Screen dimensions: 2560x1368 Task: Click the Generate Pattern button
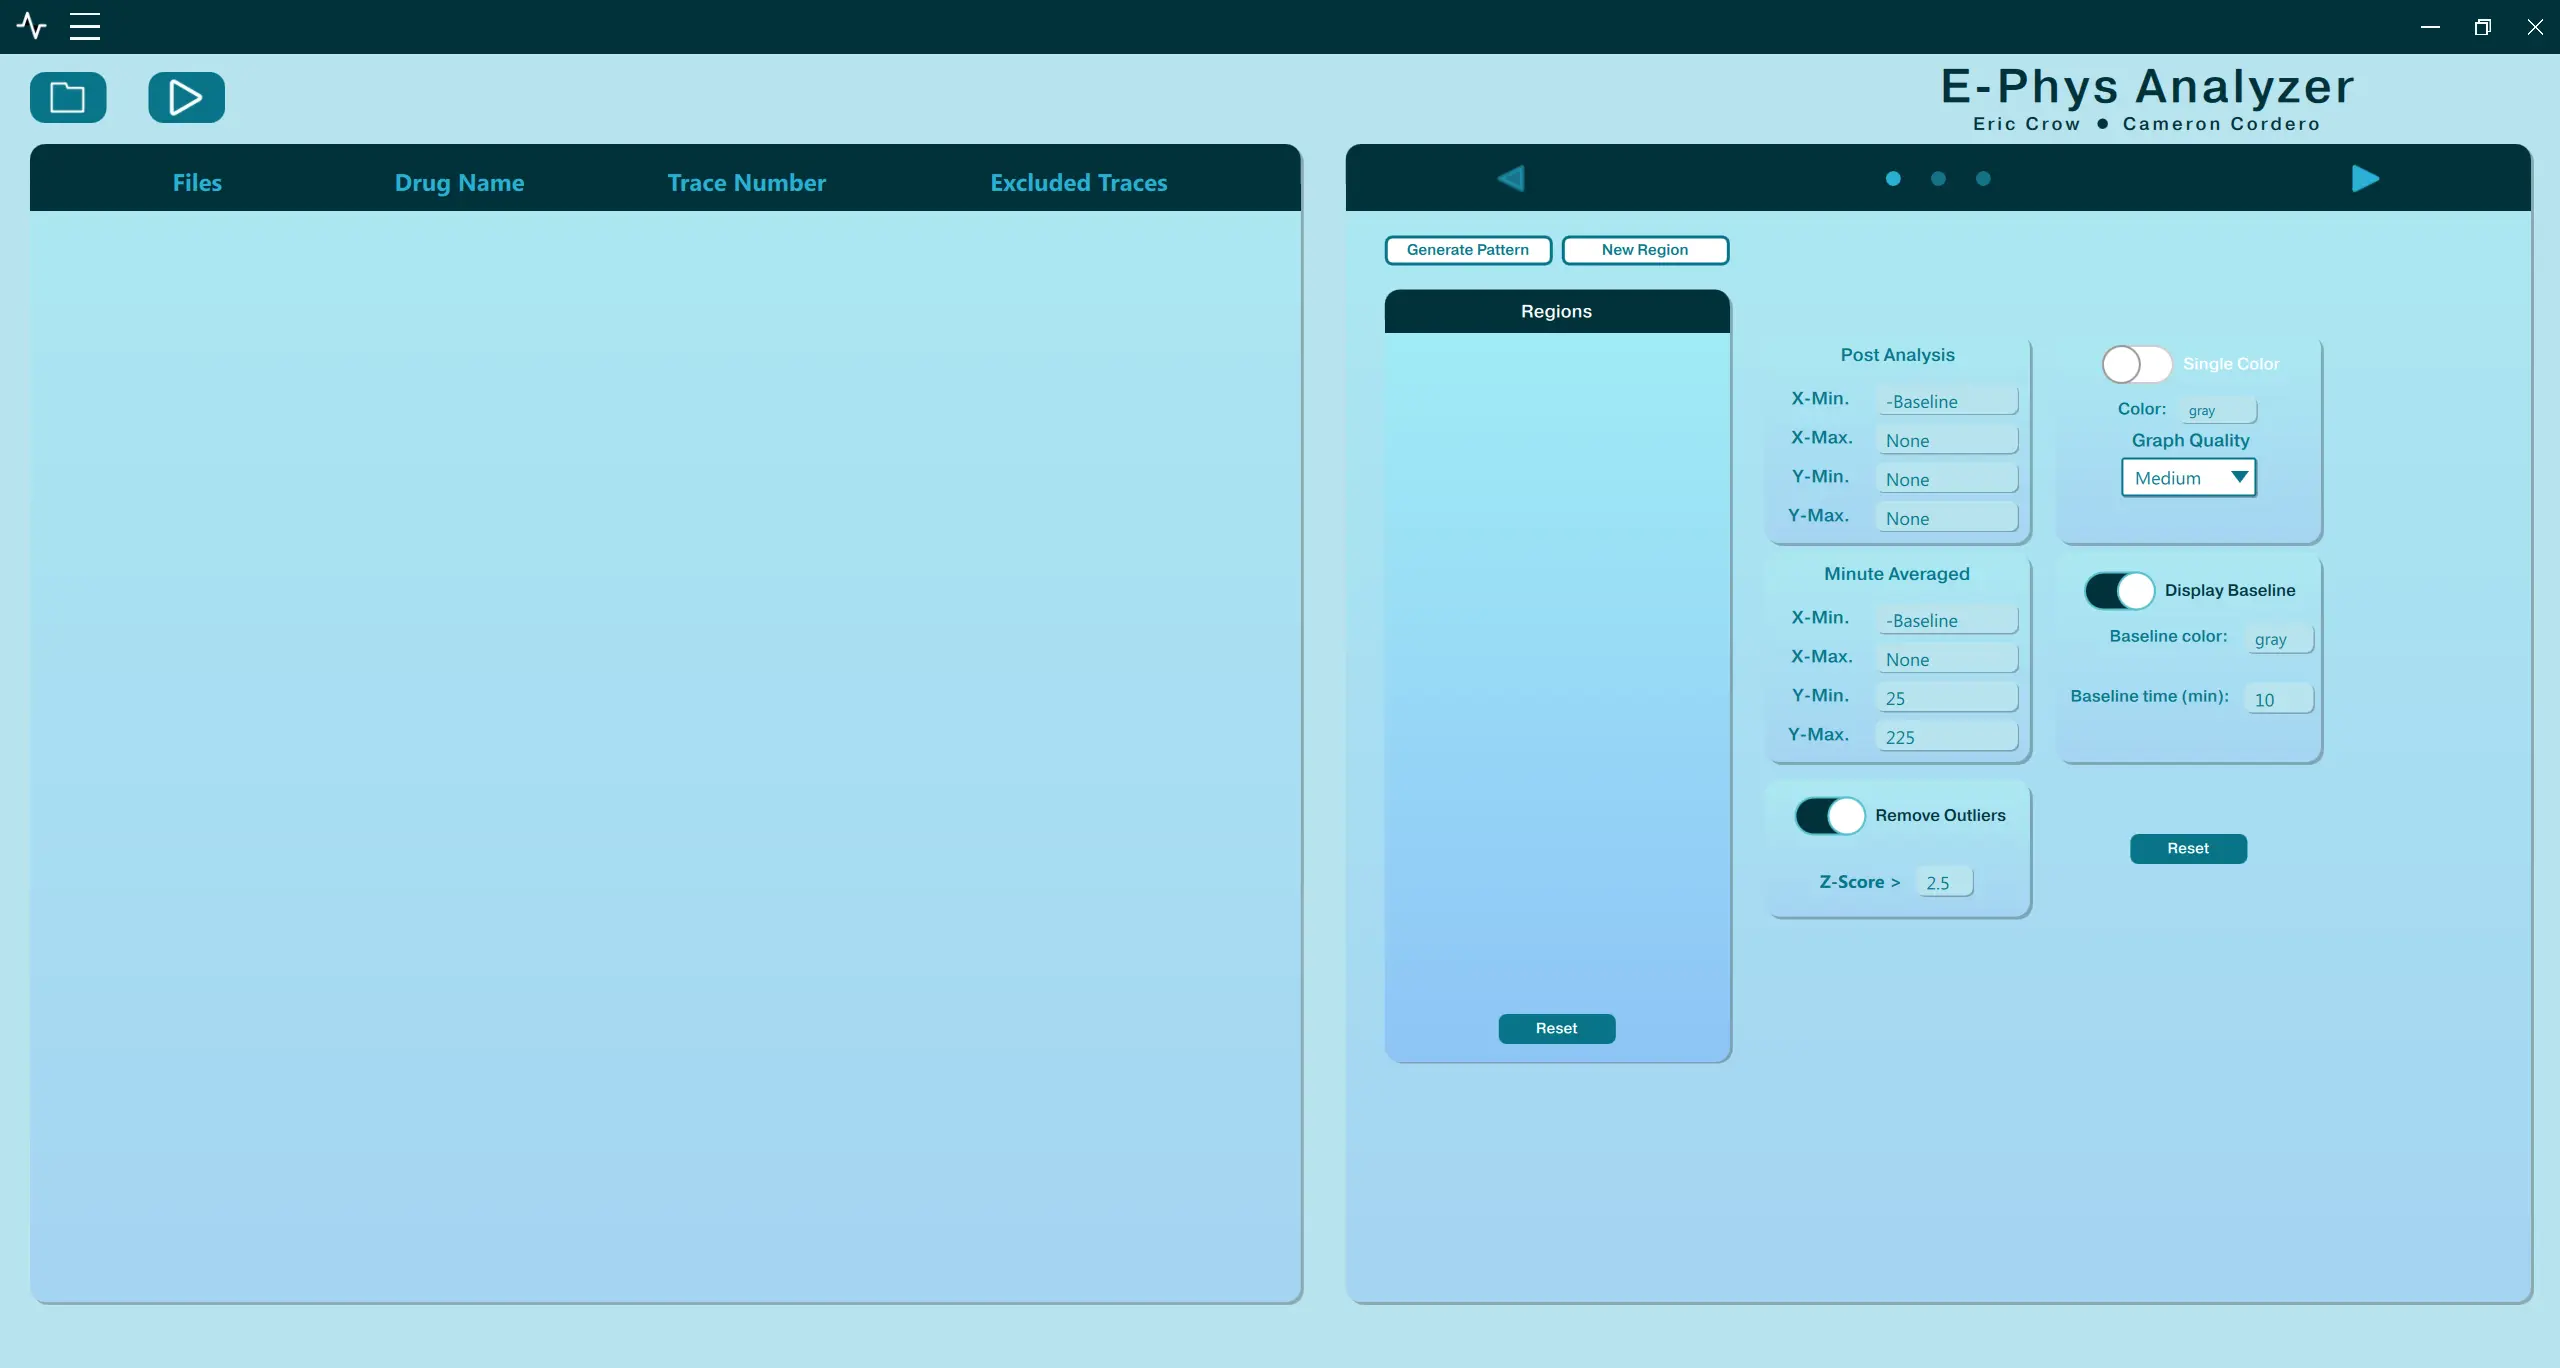[x=1467, y=250]
